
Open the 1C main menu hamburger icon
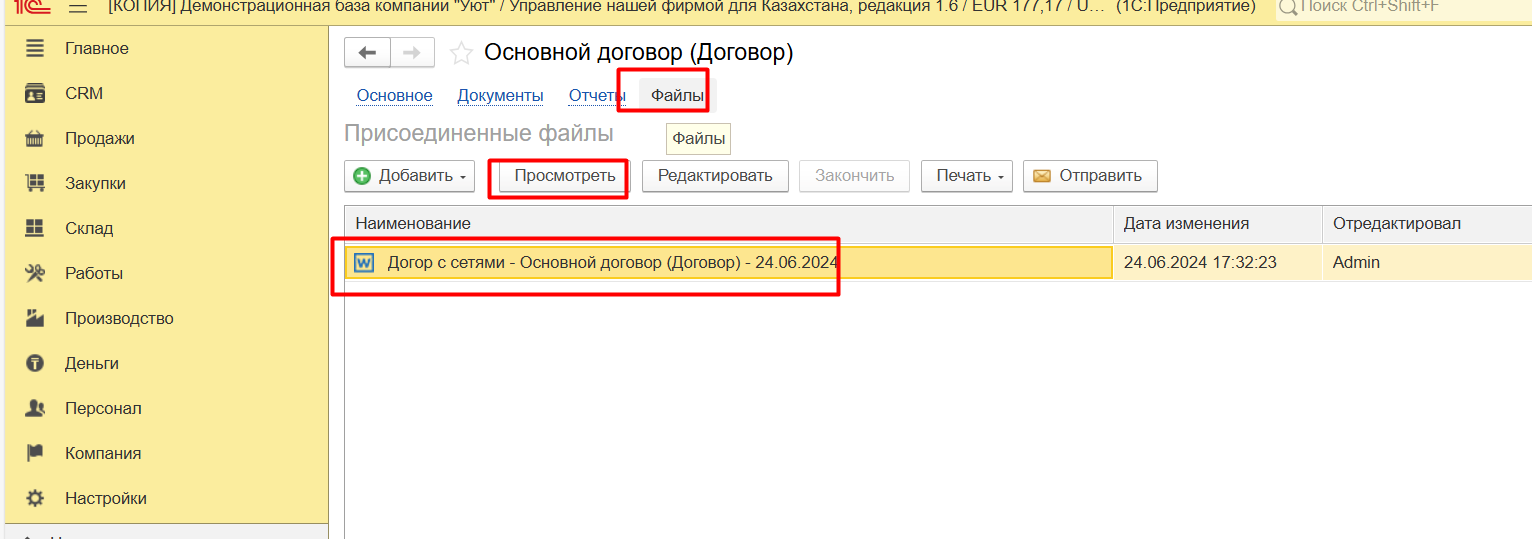click(x=78, y=7)
